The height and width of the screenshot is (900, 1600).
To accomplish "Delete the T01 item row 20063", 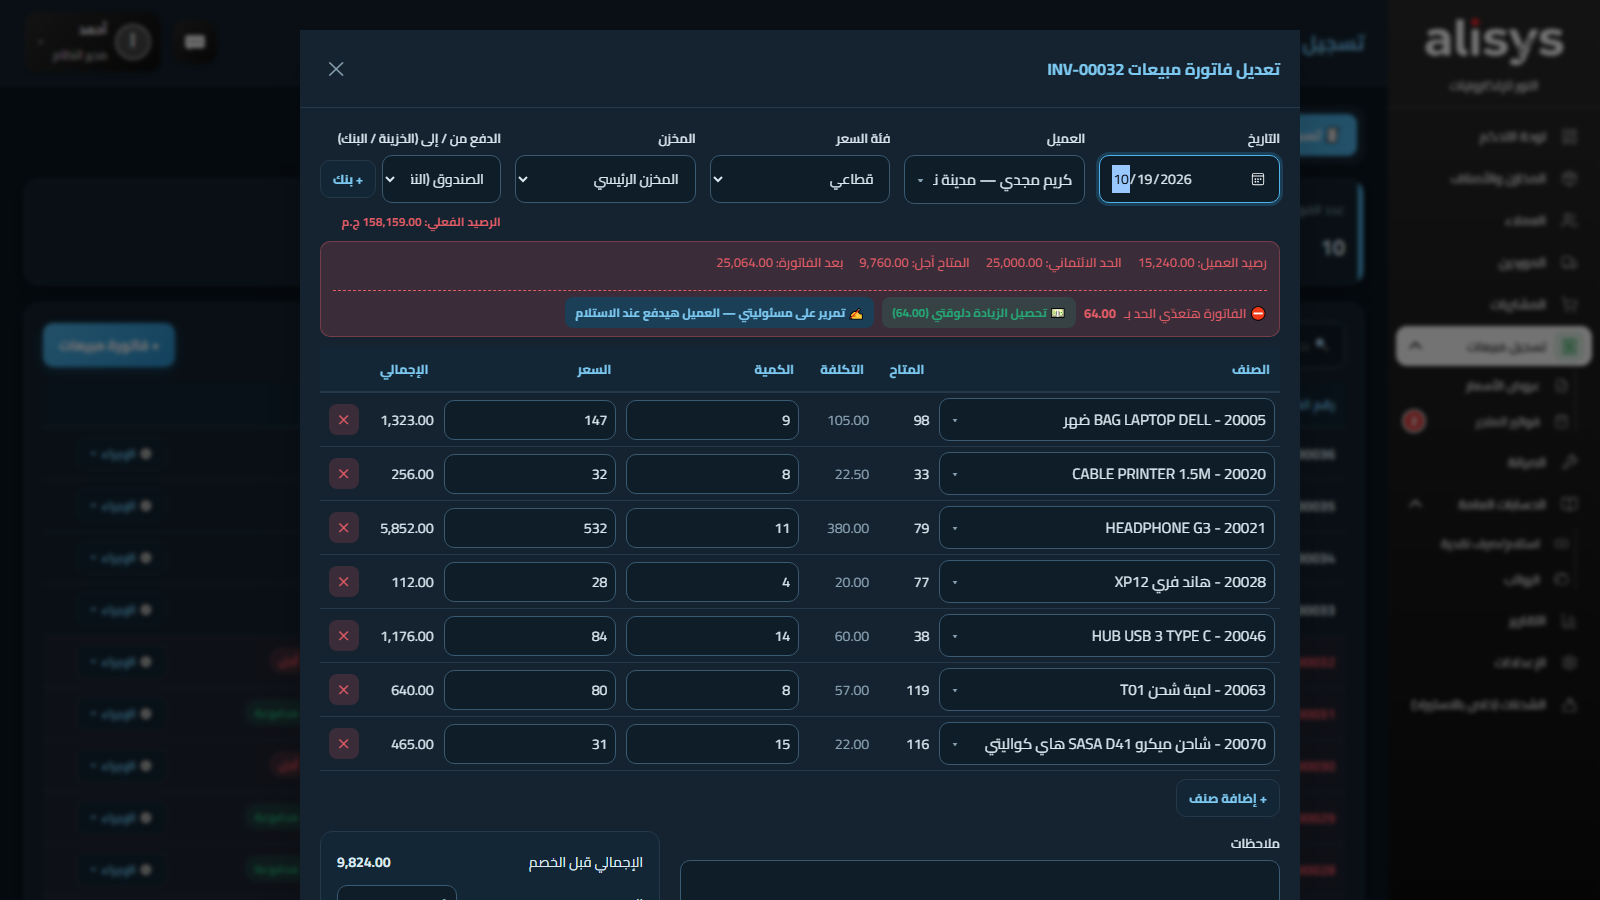I will pos(344,690).
